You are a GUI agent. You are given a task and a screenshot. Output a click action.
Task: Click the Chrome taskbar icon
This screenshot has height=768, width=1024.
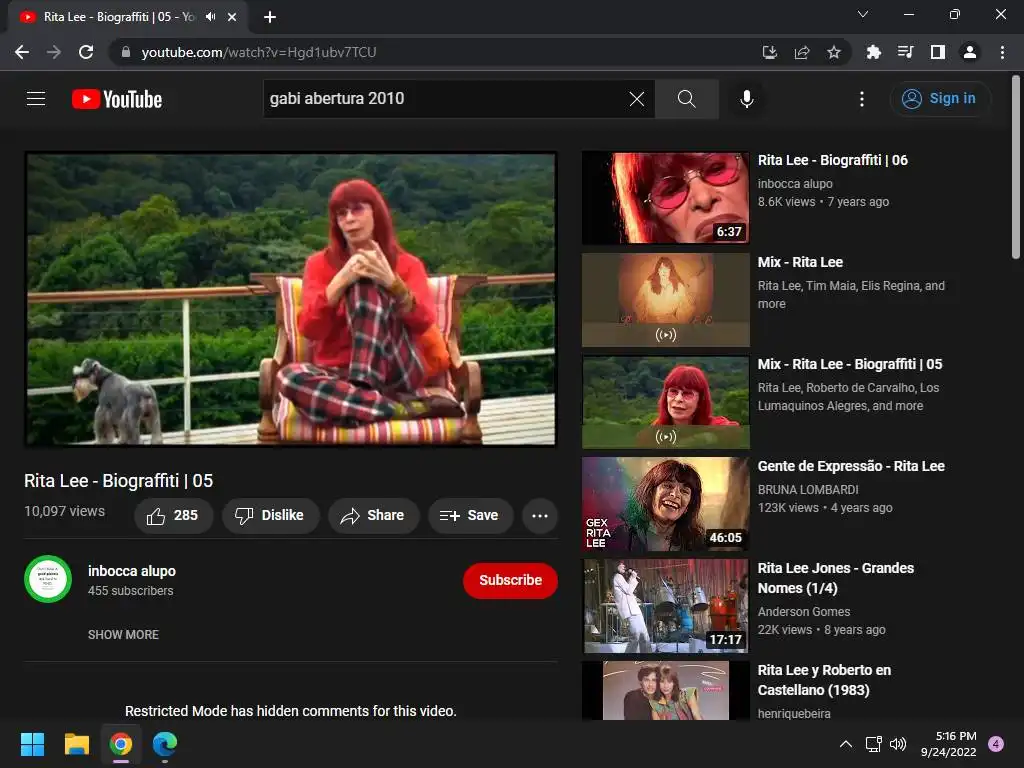(x=121, y=744)
